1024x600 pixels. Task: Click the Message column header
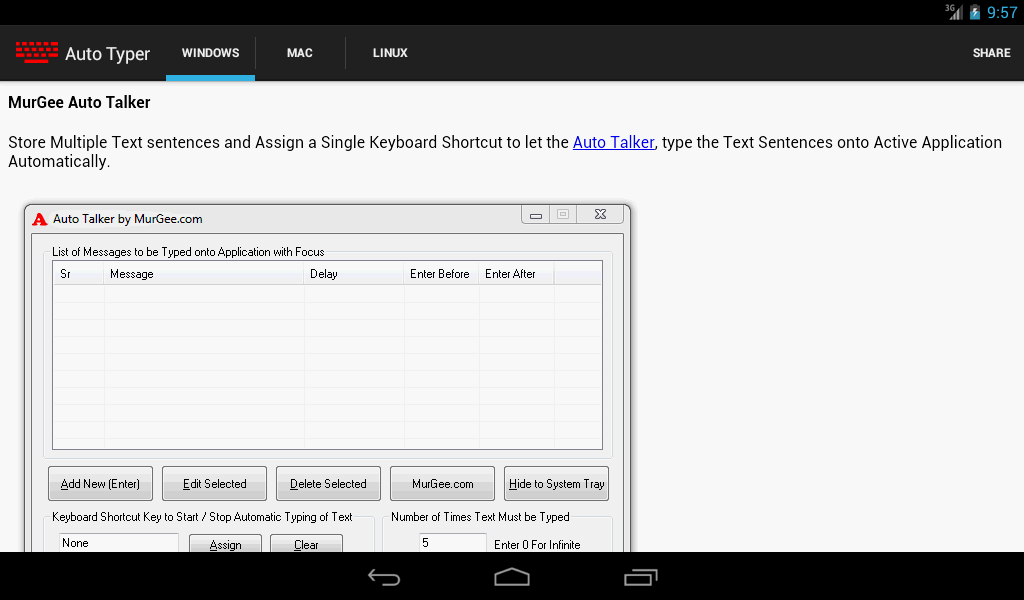click(x=204, y=274)
